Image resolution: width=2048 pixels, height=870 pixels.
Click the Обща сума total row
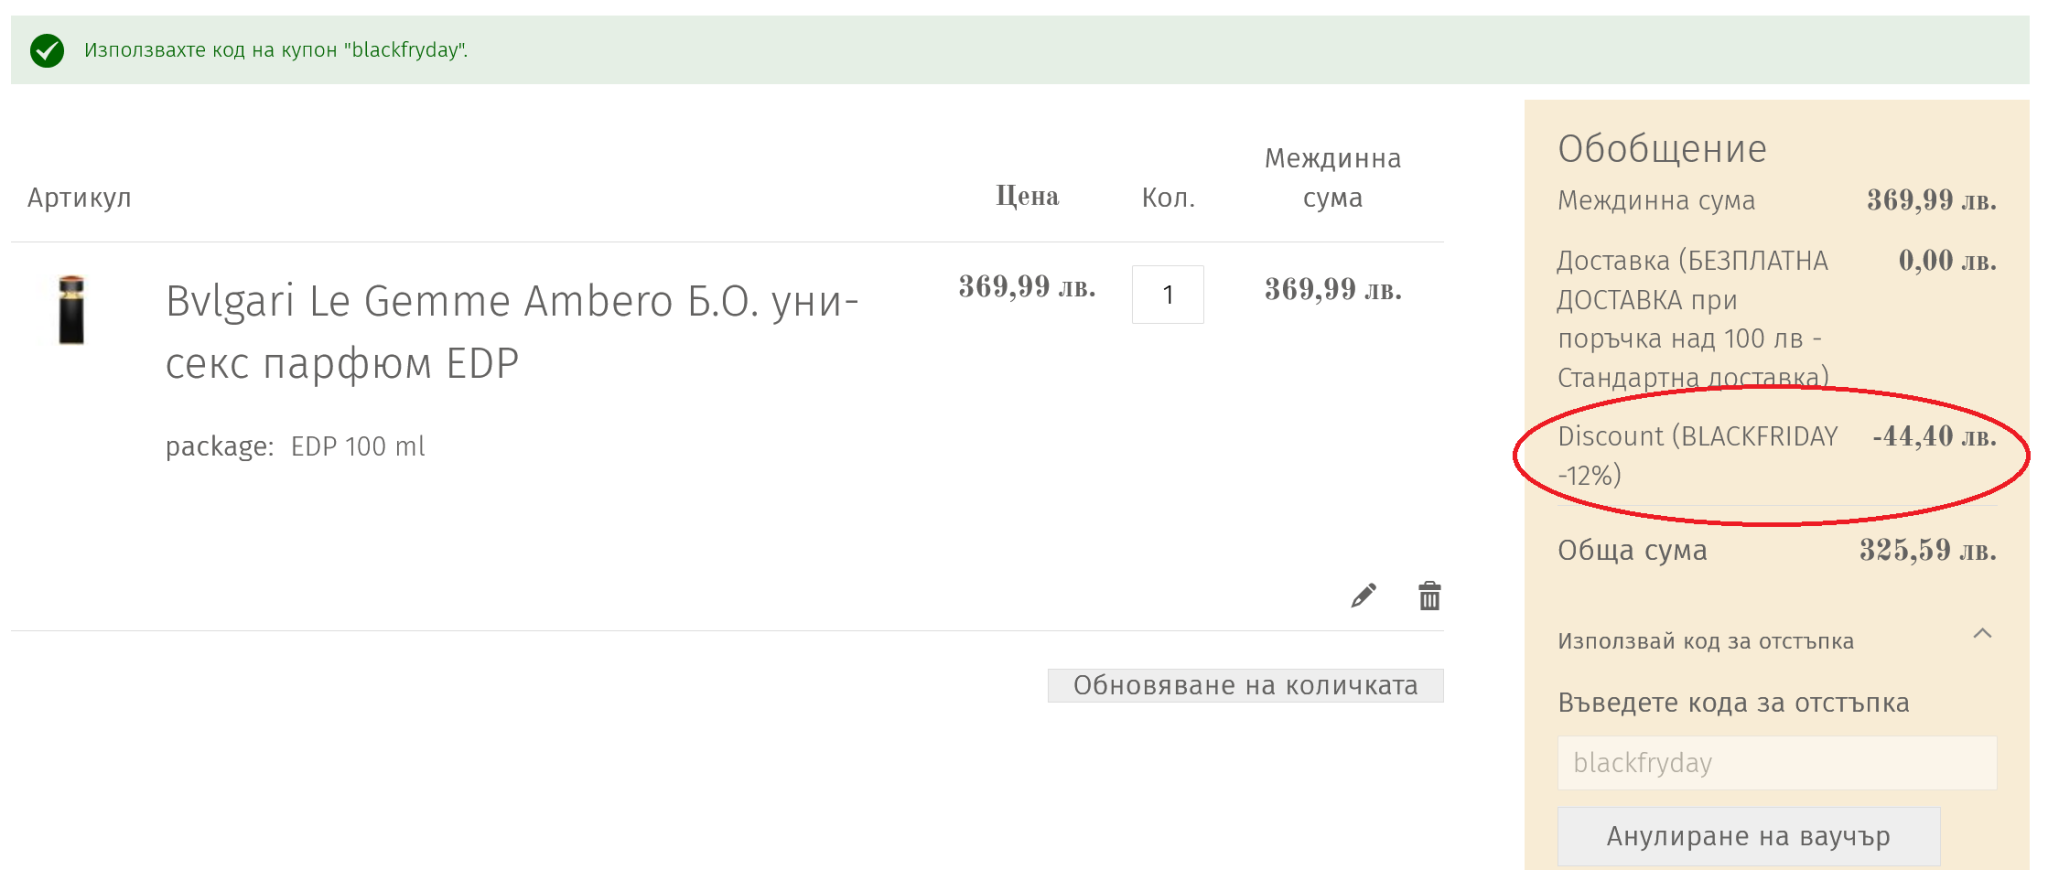1776,550
